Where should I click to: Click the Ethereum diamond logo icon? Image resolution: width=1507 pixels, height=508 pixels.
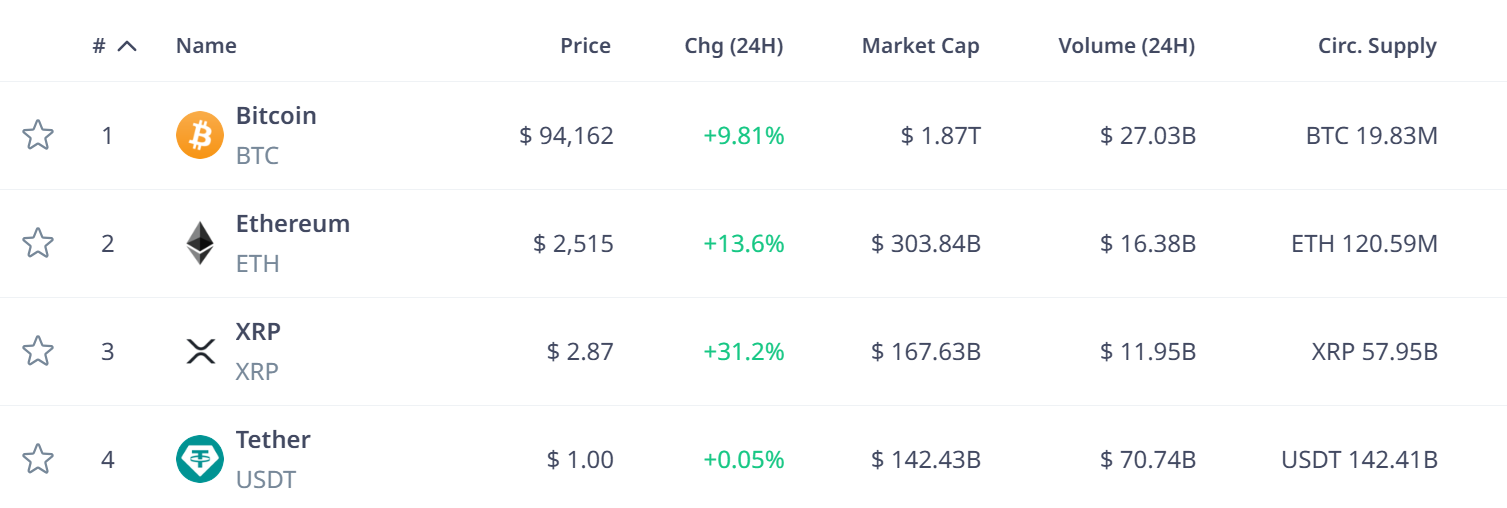pos(200,243)
